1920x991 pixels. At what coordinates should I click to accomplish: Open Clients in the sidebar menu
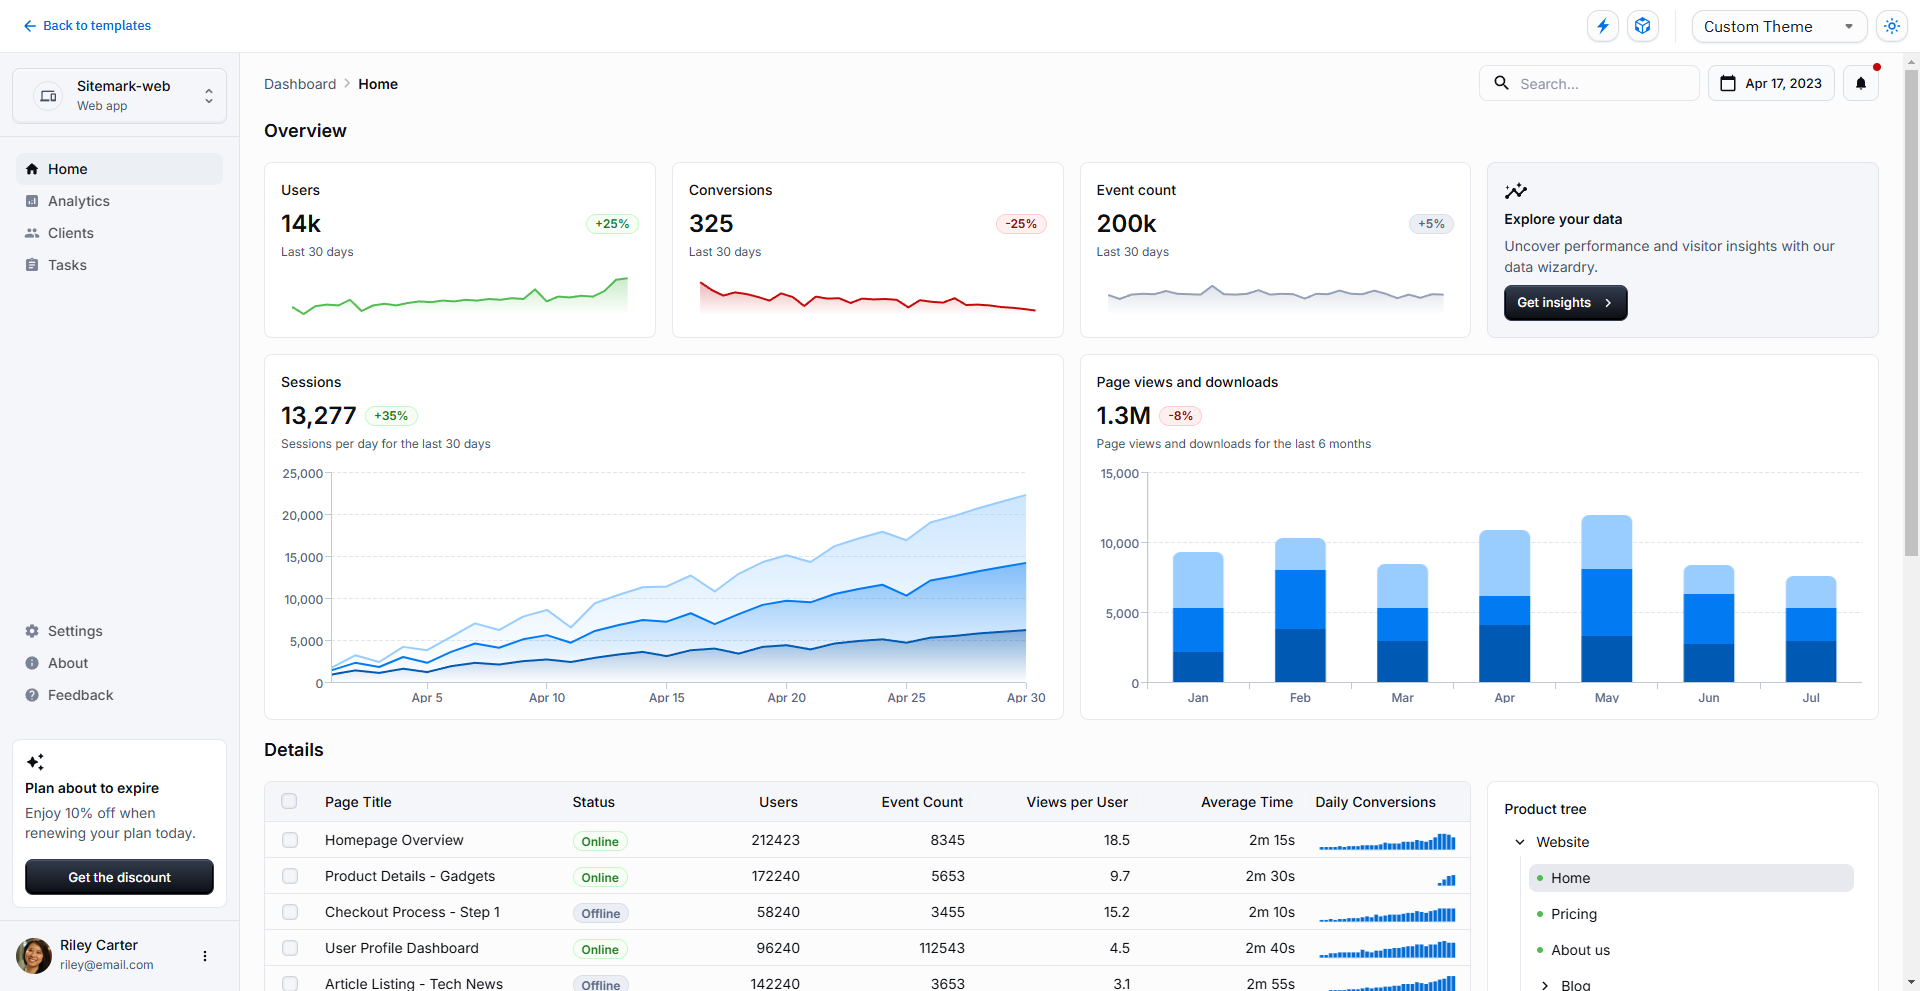coord(119,233)
